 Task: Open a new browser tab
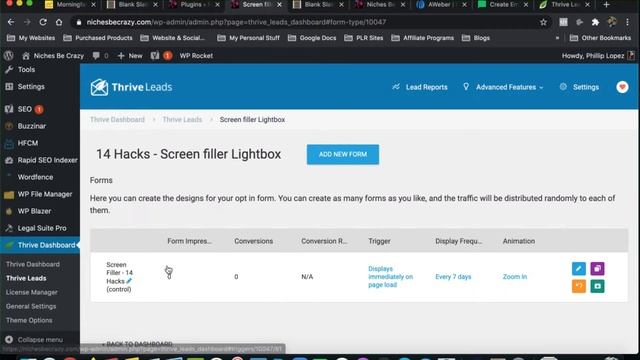click(606, 4)
